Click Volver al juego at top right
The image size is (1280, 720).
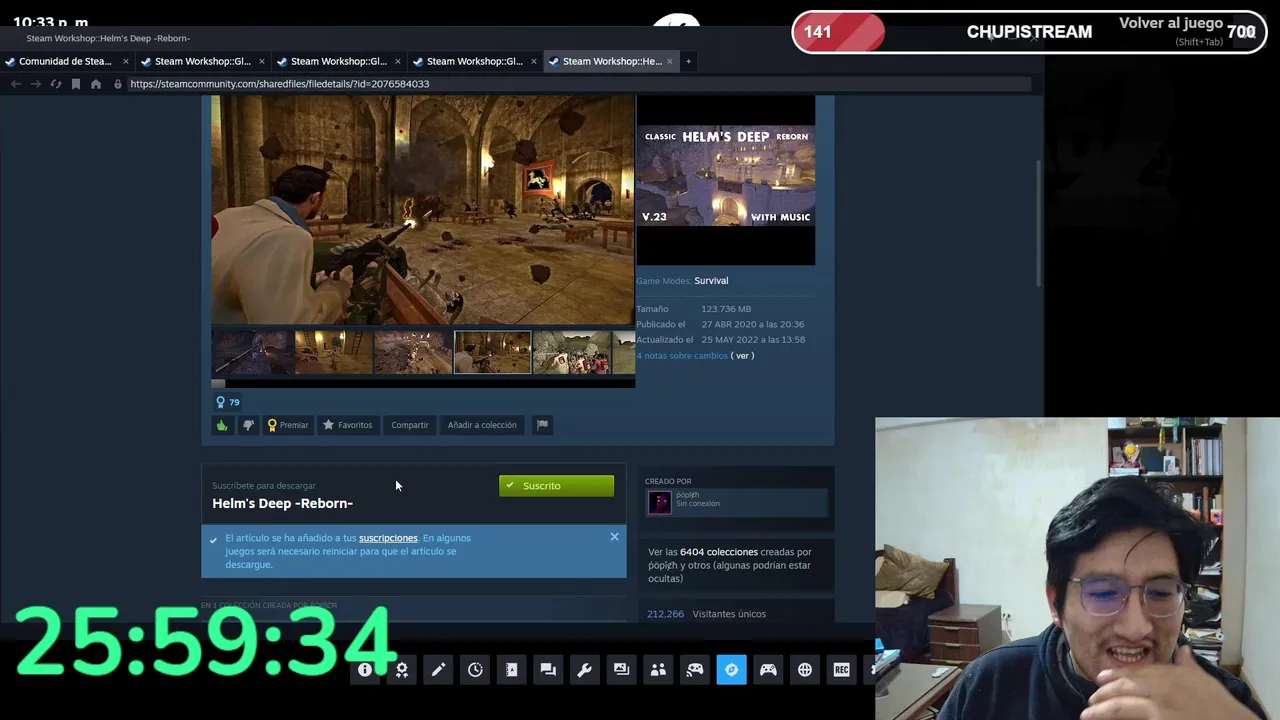(x=1171, y=23)
